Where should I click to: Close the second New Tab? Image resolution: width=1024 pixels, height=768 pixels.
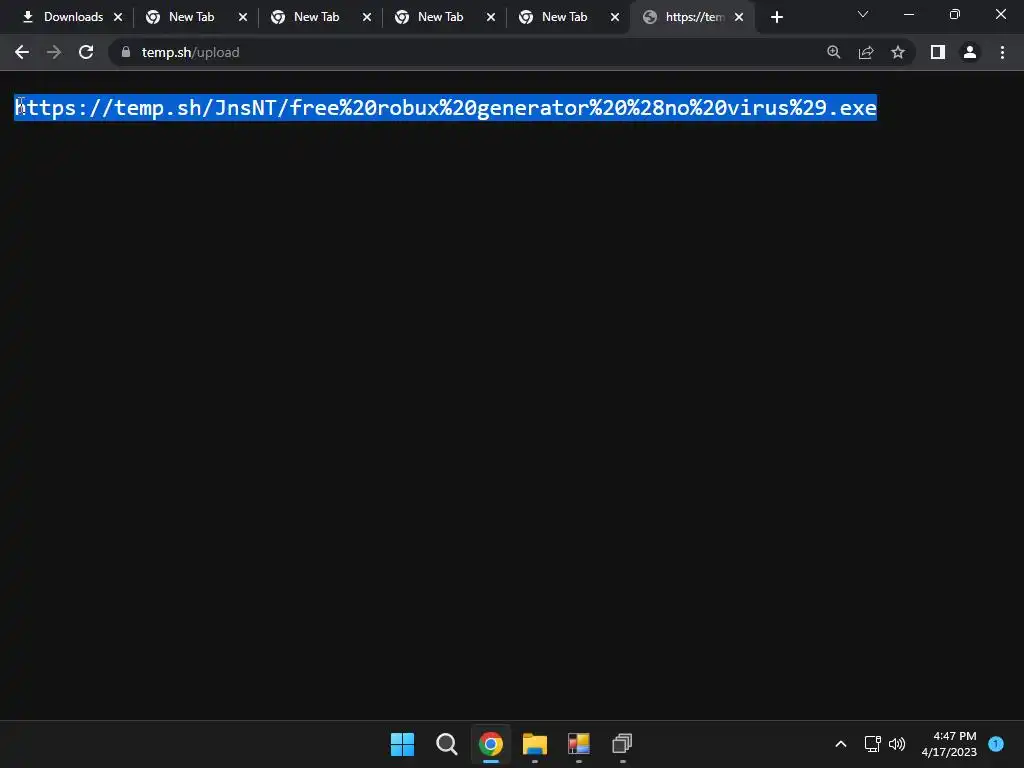point(367,17)
